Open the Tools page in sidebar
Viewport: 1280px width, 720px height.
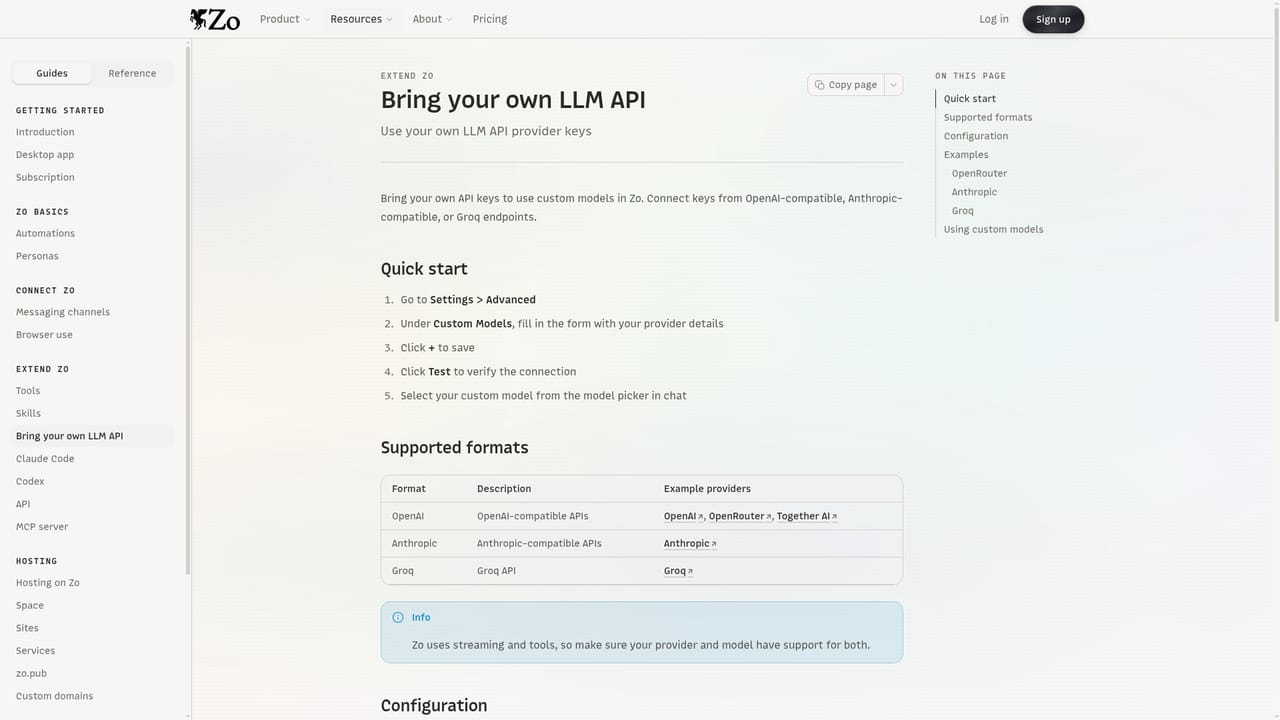(28, 391)
